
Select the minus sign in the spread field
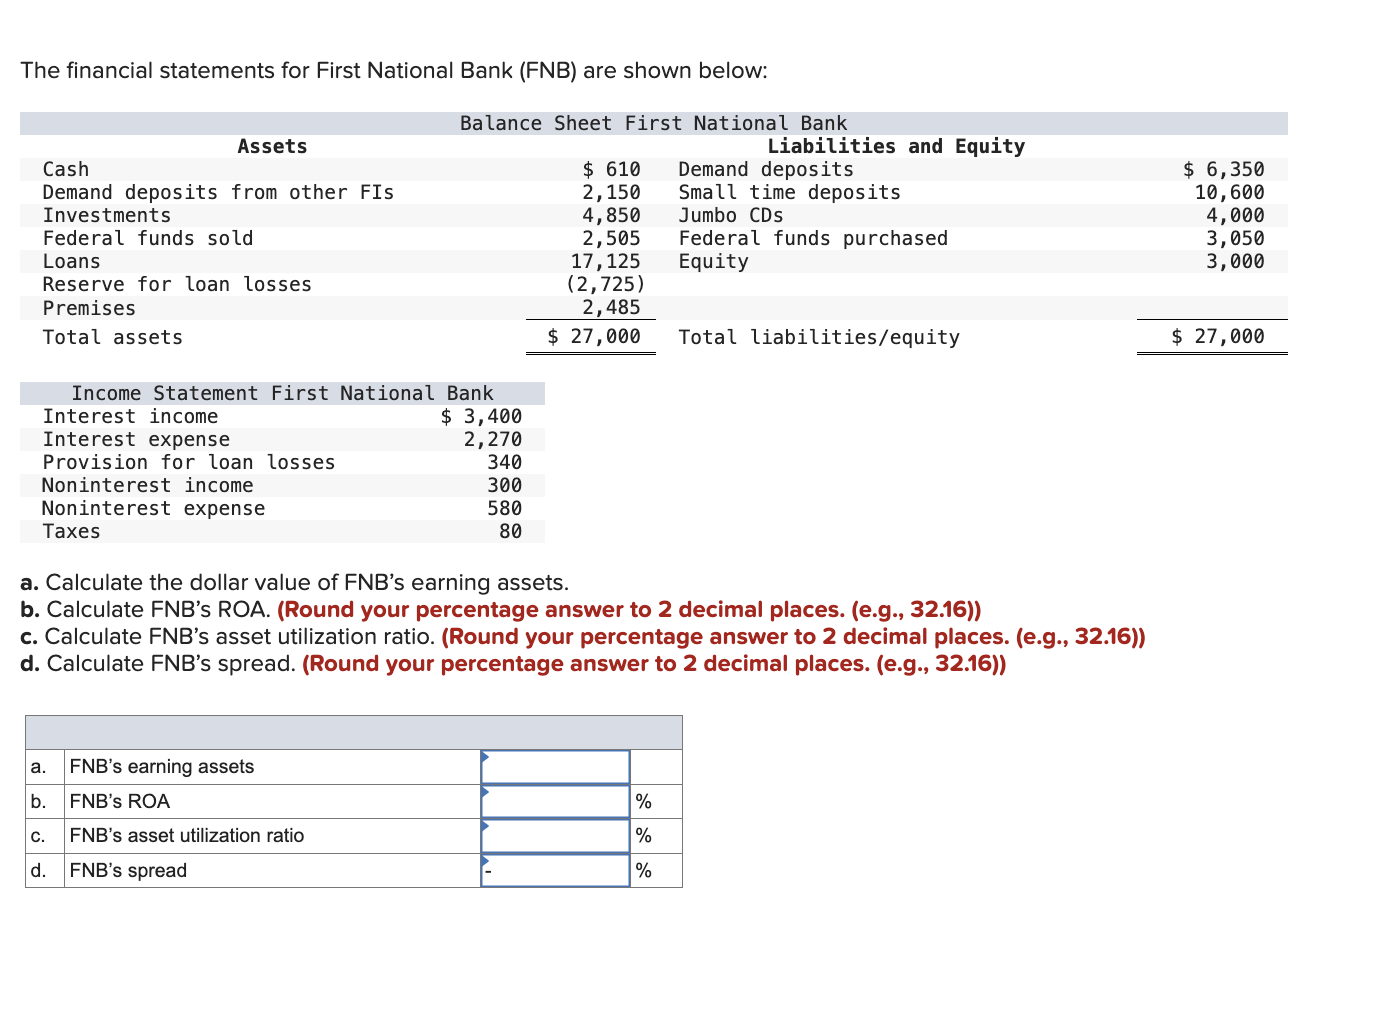(x=489, y=871)
